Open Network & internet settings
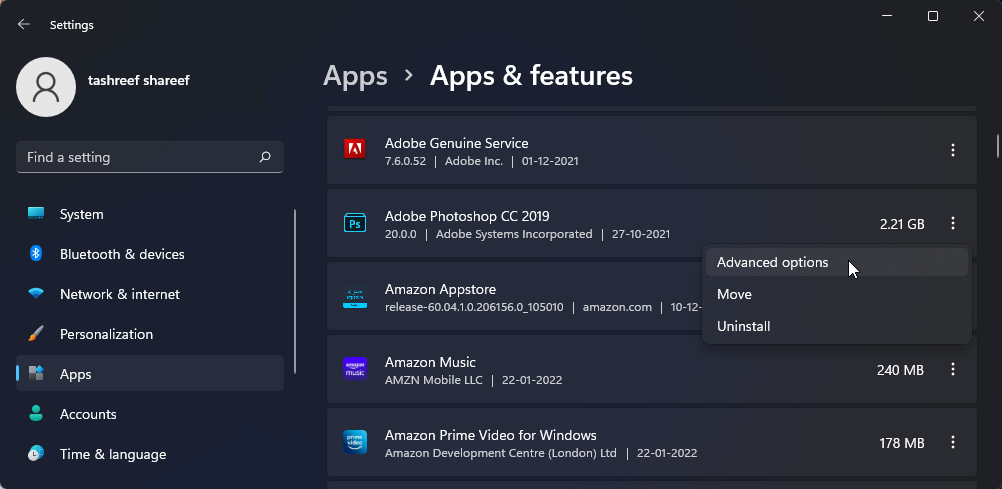The height and width of the screenshot is (489, 1002). click(150, 295)
